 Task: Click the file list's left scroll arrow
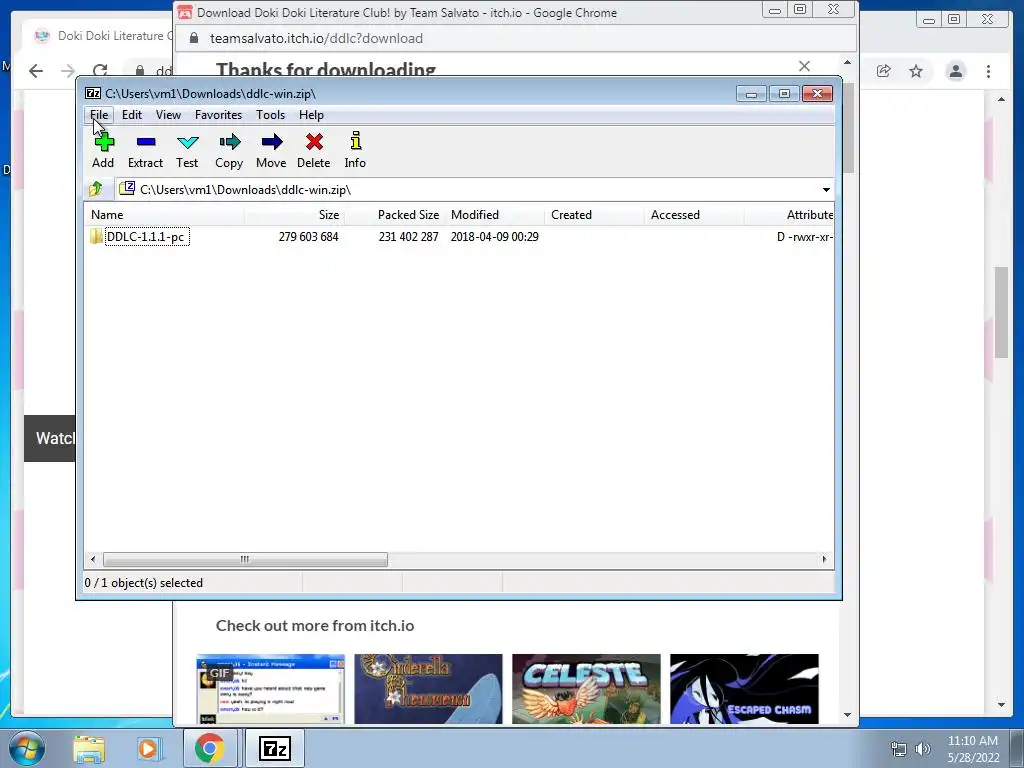click(x=93, y=559)
